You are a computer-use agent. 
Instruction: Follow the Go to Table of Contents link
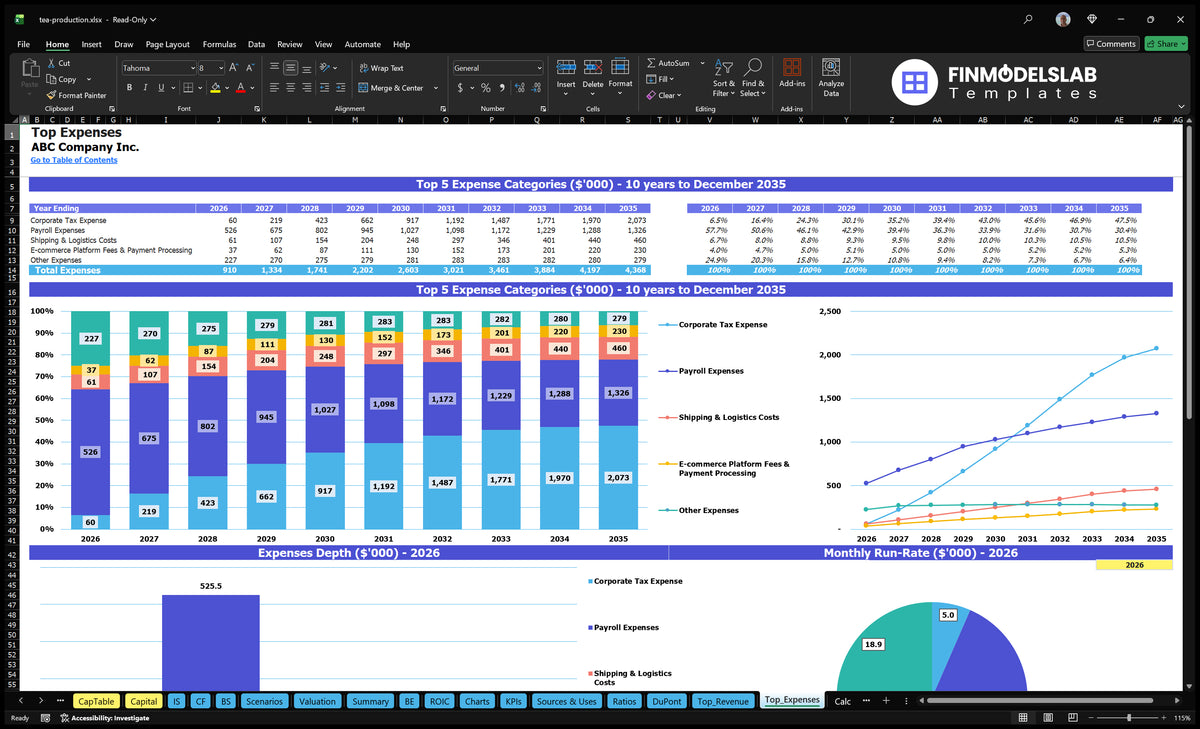coord(74,160)
